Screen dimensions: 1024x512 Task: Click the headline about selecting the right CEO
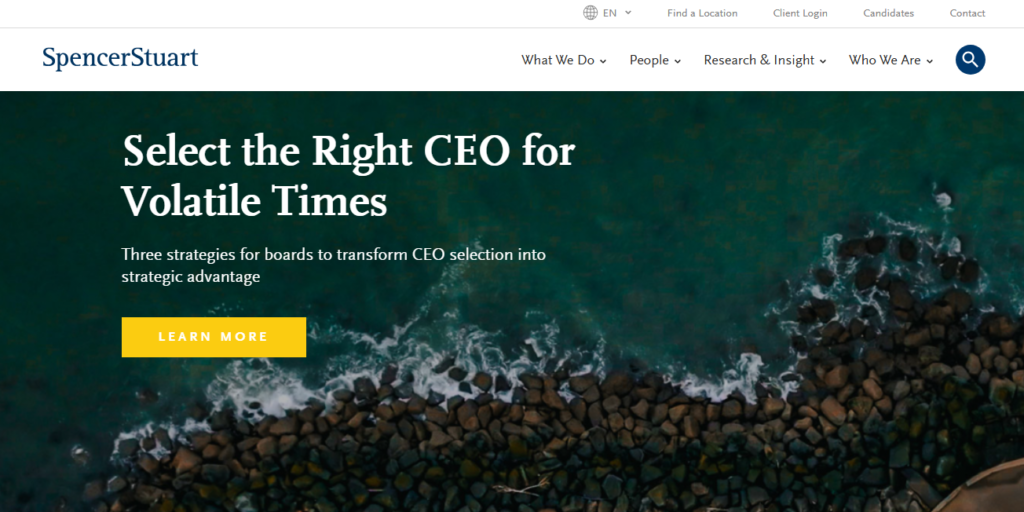348,176
